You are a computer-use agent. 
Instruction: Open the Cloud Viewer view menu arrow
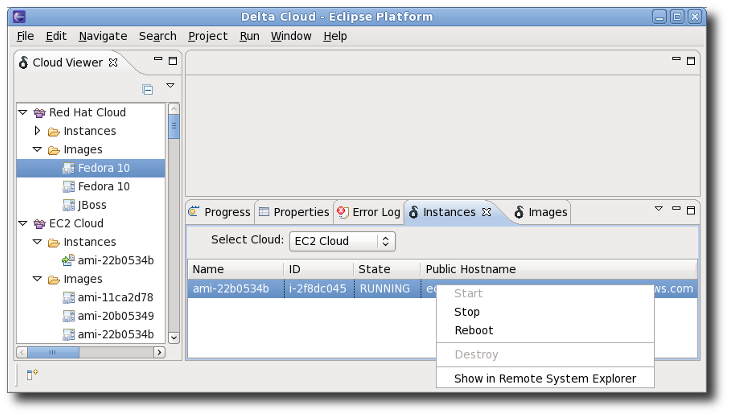point(170,86)
